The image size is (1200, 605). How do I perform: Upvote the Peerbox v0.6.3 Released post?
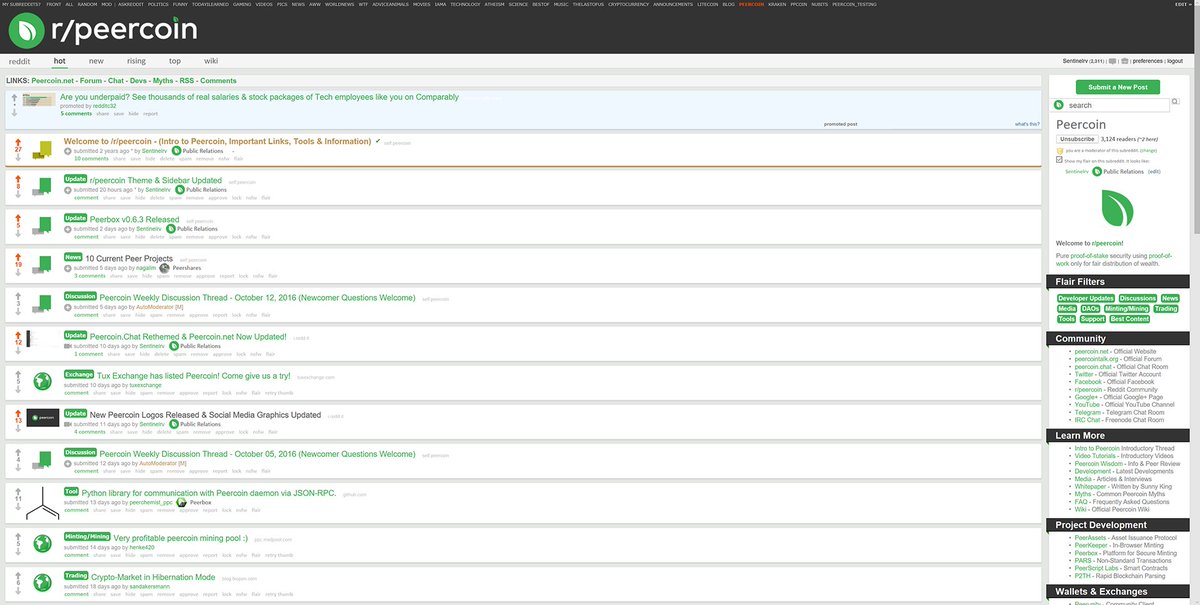18,220
